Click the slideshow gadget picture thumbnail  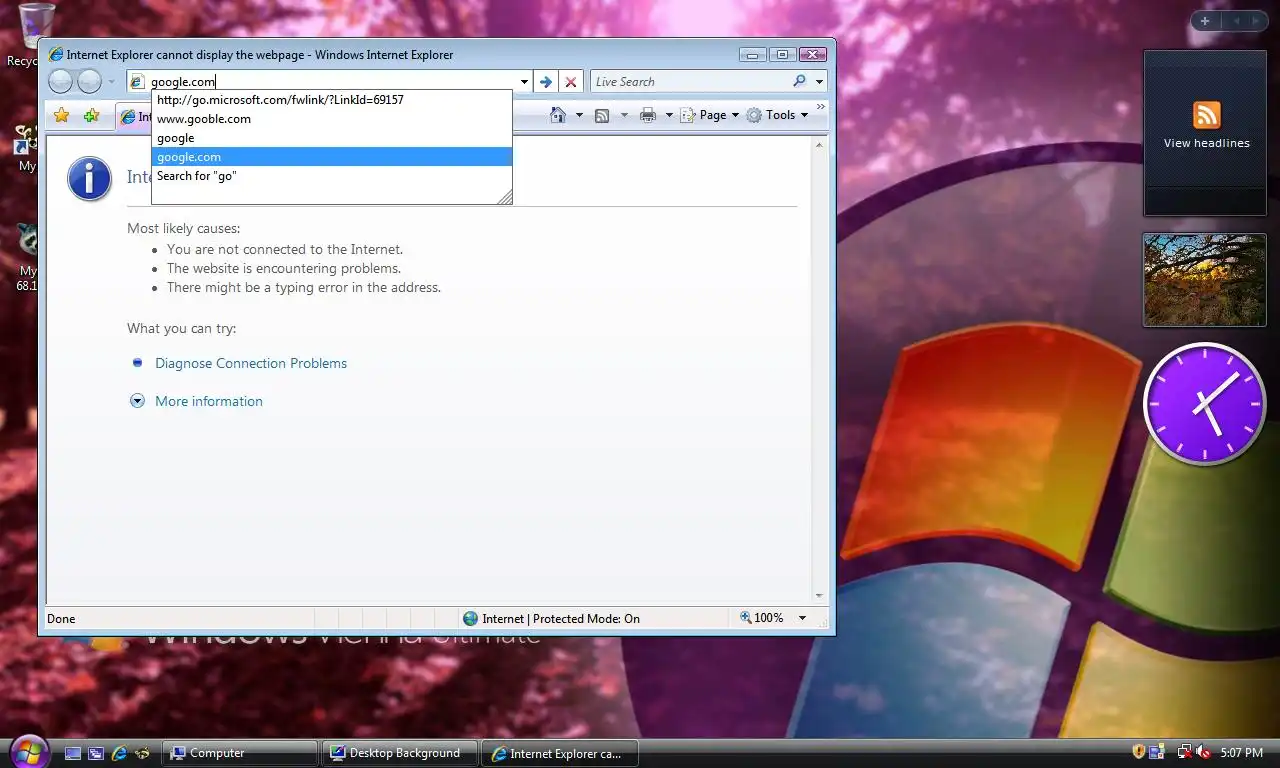pyautogui.click(x=1205, y=280)
